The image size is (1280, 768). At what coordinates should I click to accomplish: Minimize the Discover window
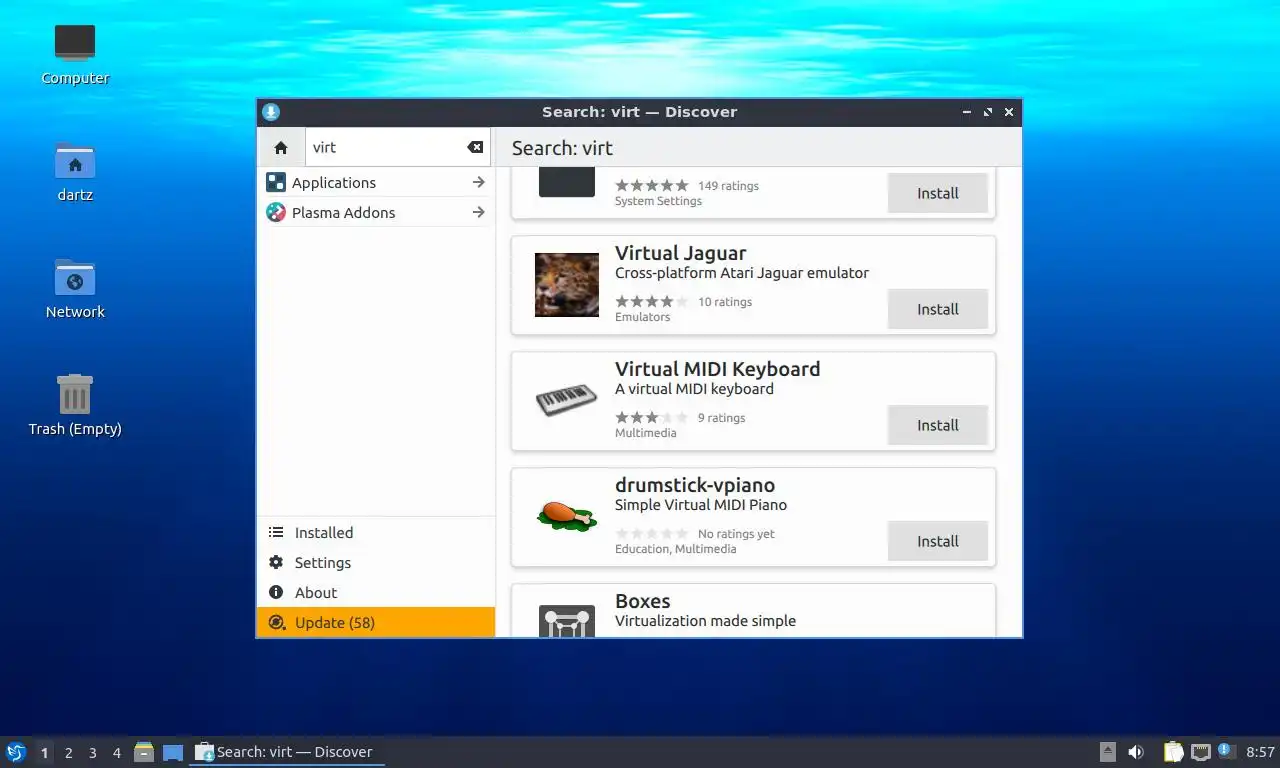click(967, 112)
